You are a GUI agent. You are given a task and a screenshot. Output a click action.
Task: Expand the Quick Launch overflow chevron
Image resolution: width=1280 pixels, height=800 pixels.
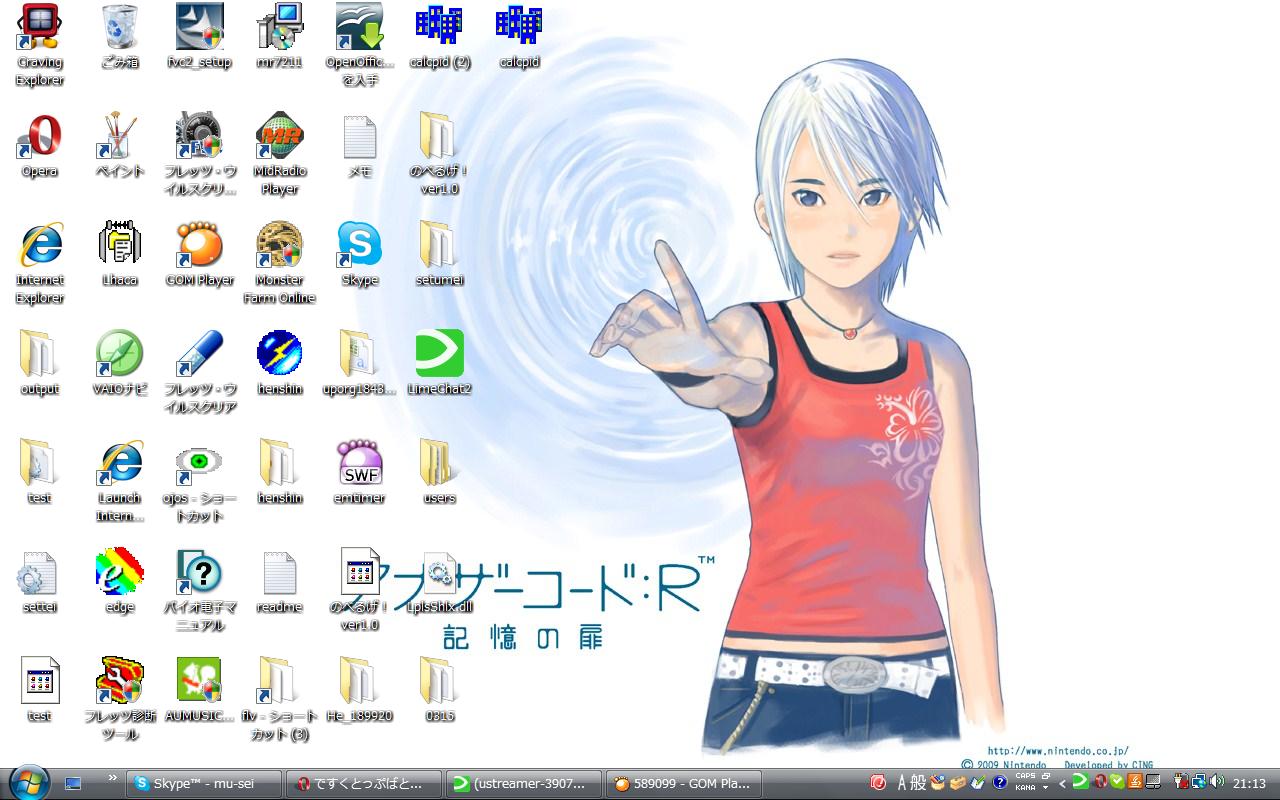pyautogui.click(x=113, y=777)
